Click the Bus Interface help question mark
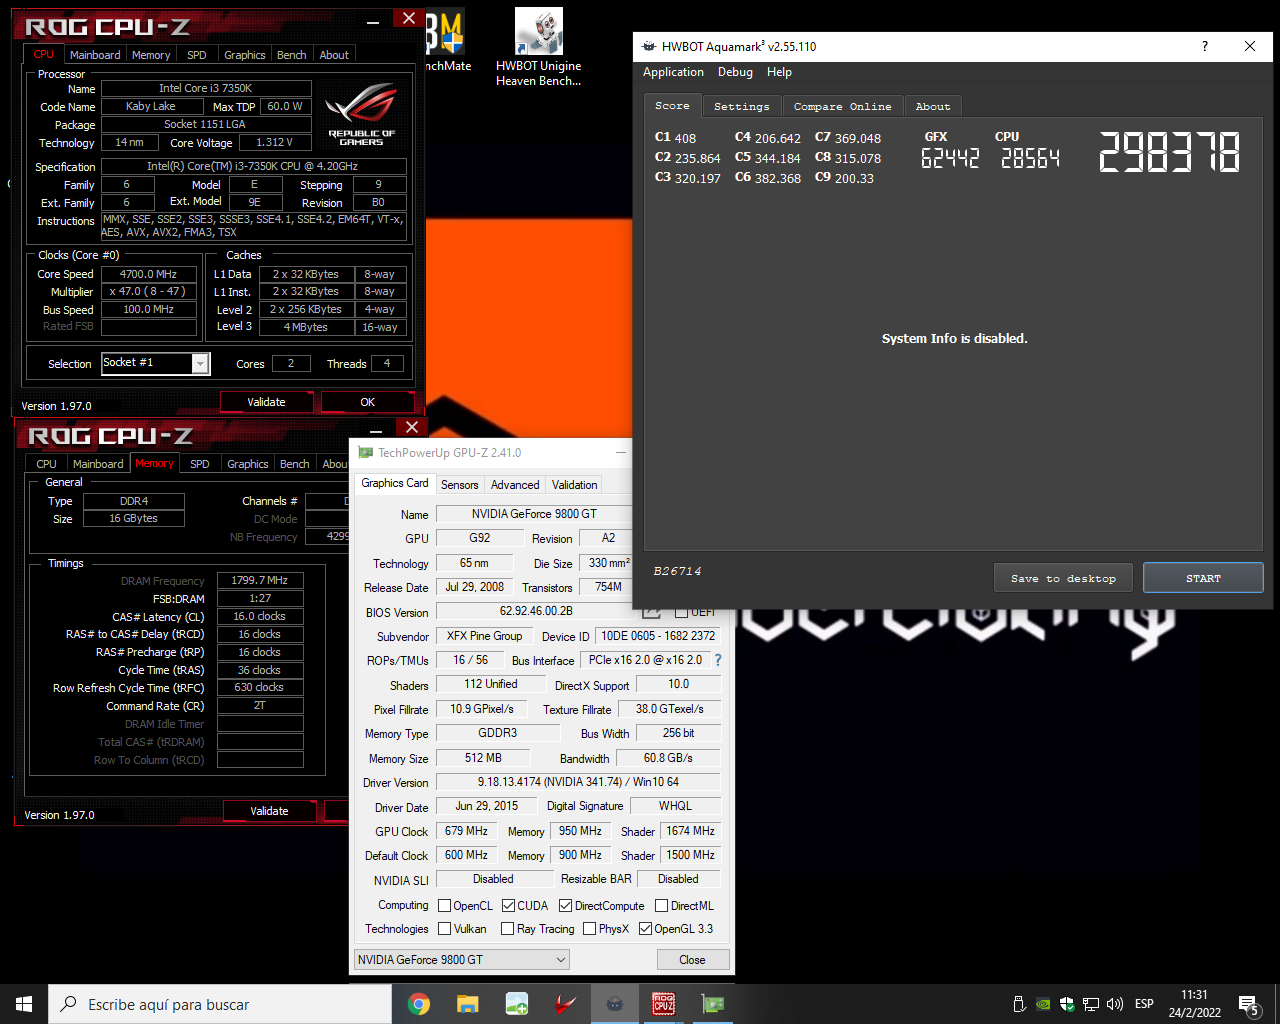The width and height of the screenshot is (1280, 1024). [717, 660]
